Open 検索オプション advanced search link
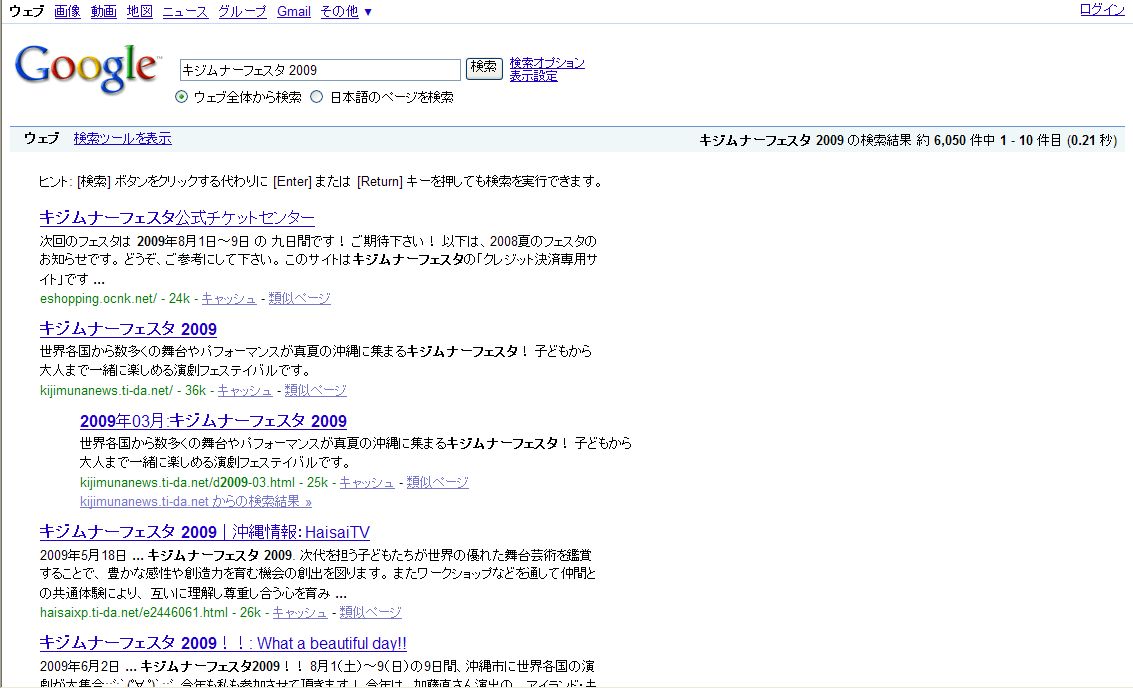 (x=547, y=63)
